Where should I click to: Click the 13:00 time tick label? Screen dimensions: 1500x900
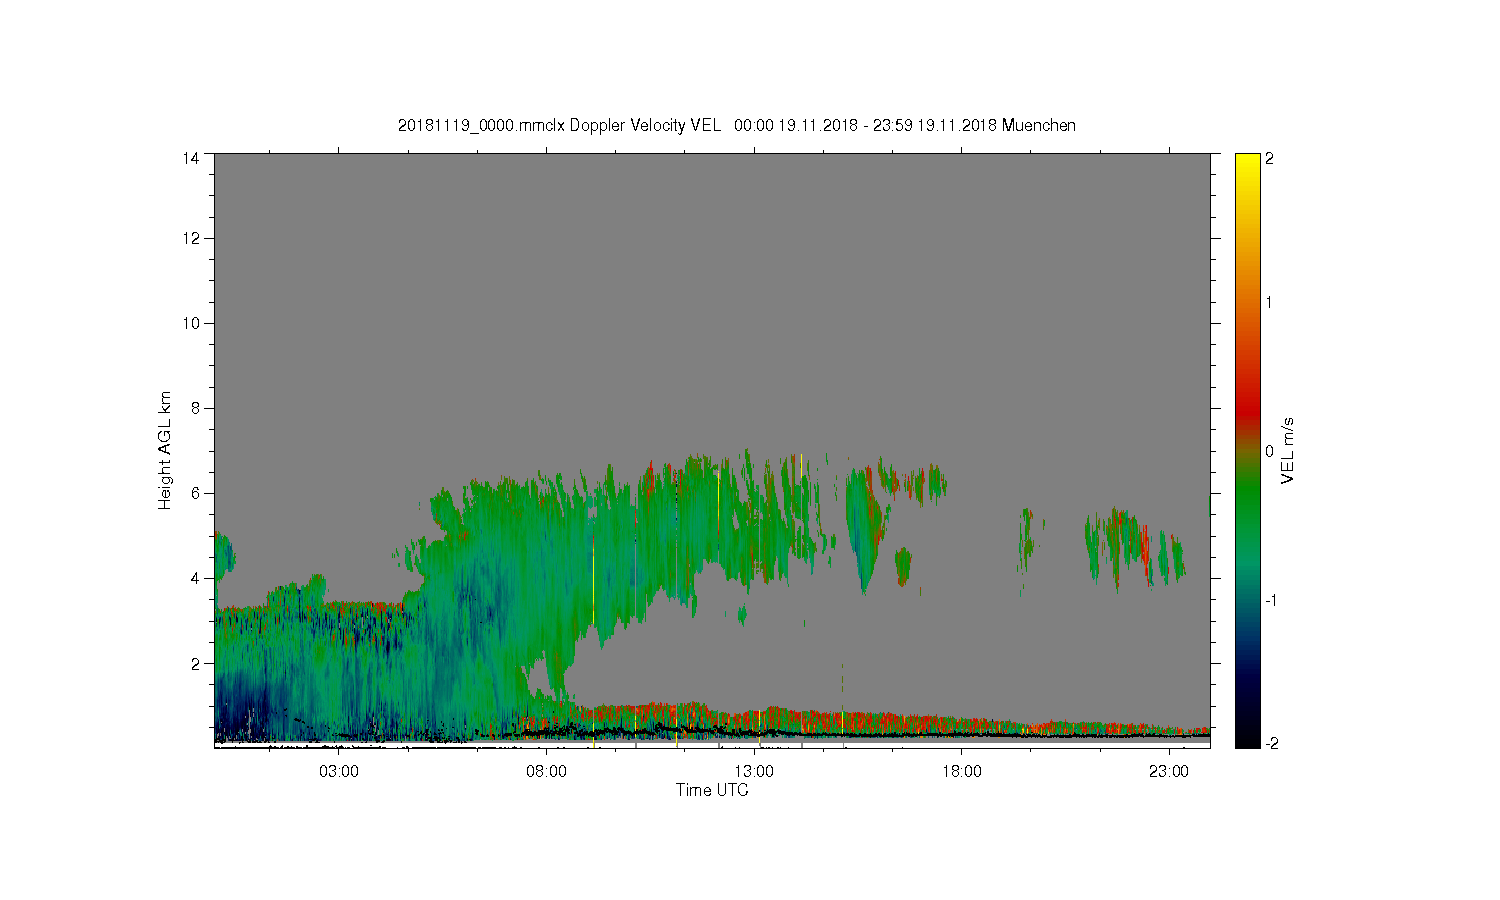pyautogui.click(x=754, y=772)
